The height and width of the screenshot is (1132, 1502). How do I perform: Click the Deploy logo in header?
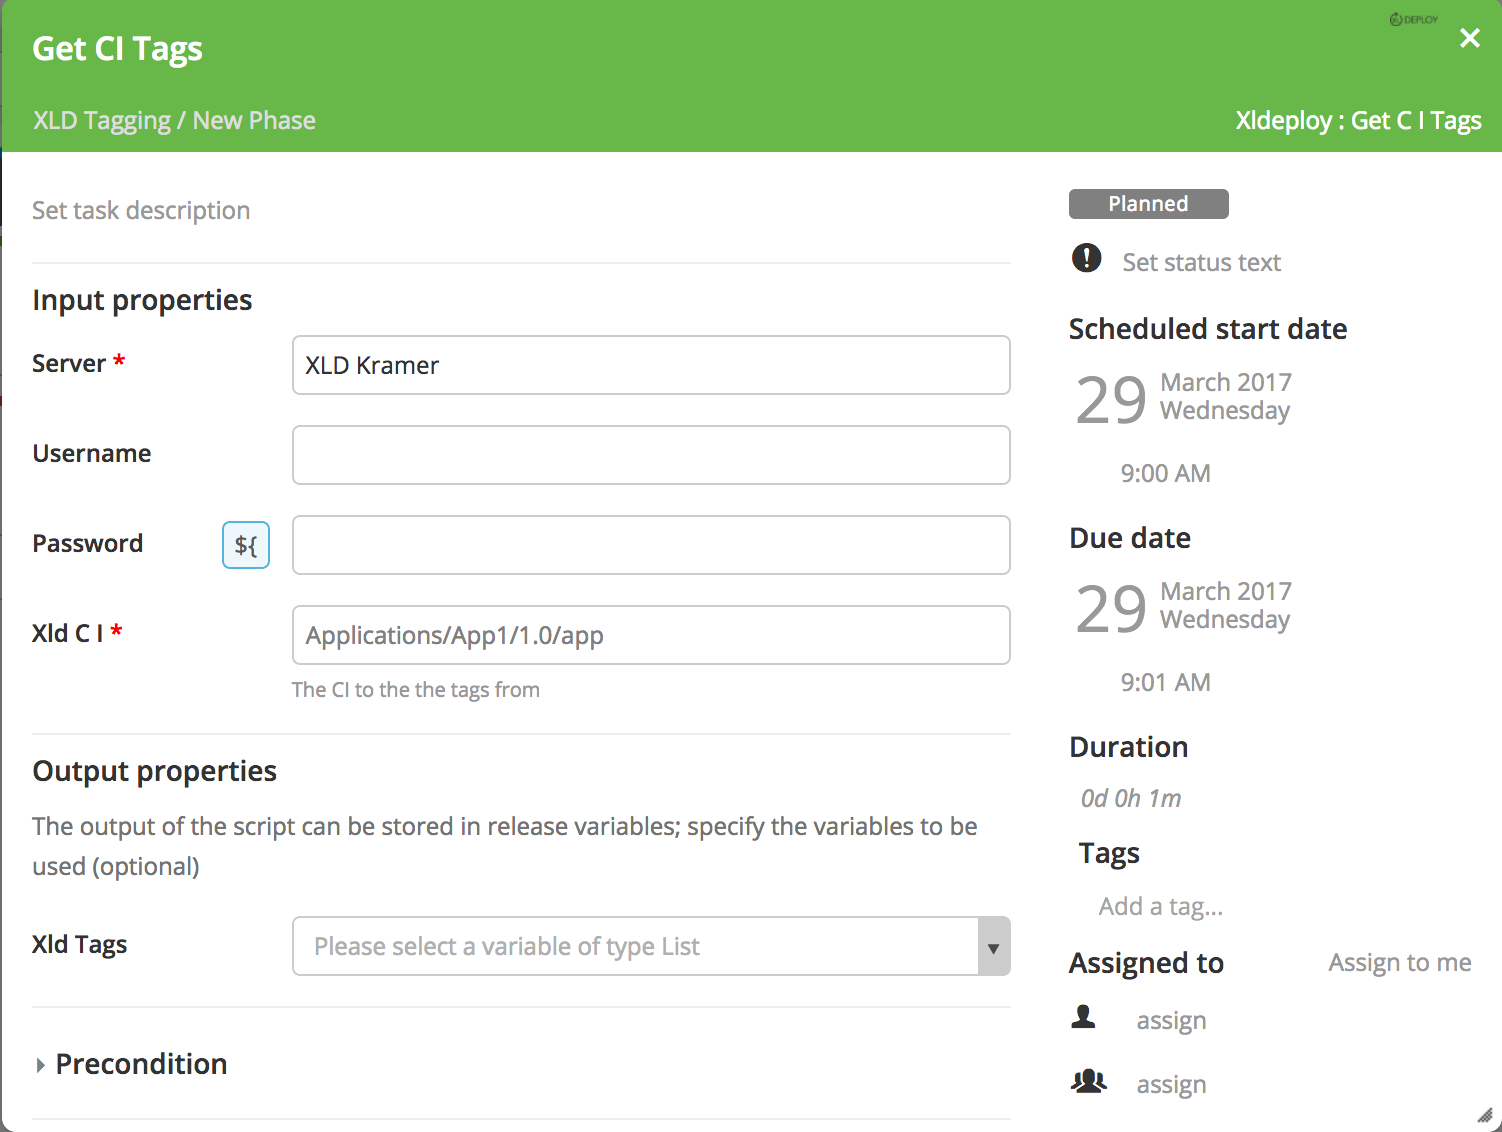(x=1414, y=19)
